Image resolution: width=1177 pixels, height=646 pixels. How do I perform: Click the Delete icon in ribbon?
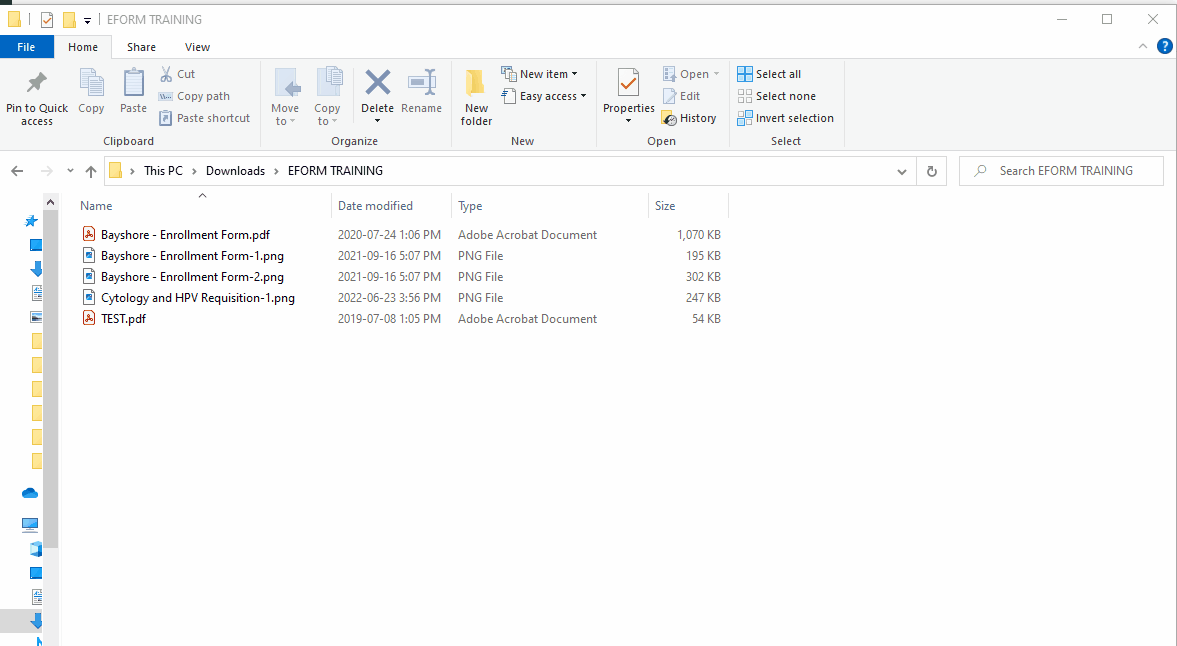[x=377, y=84]
